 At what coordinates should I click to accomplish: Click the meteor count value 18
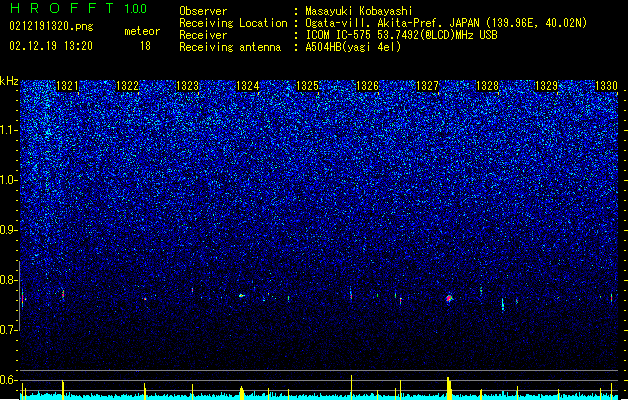coord(145,46)
